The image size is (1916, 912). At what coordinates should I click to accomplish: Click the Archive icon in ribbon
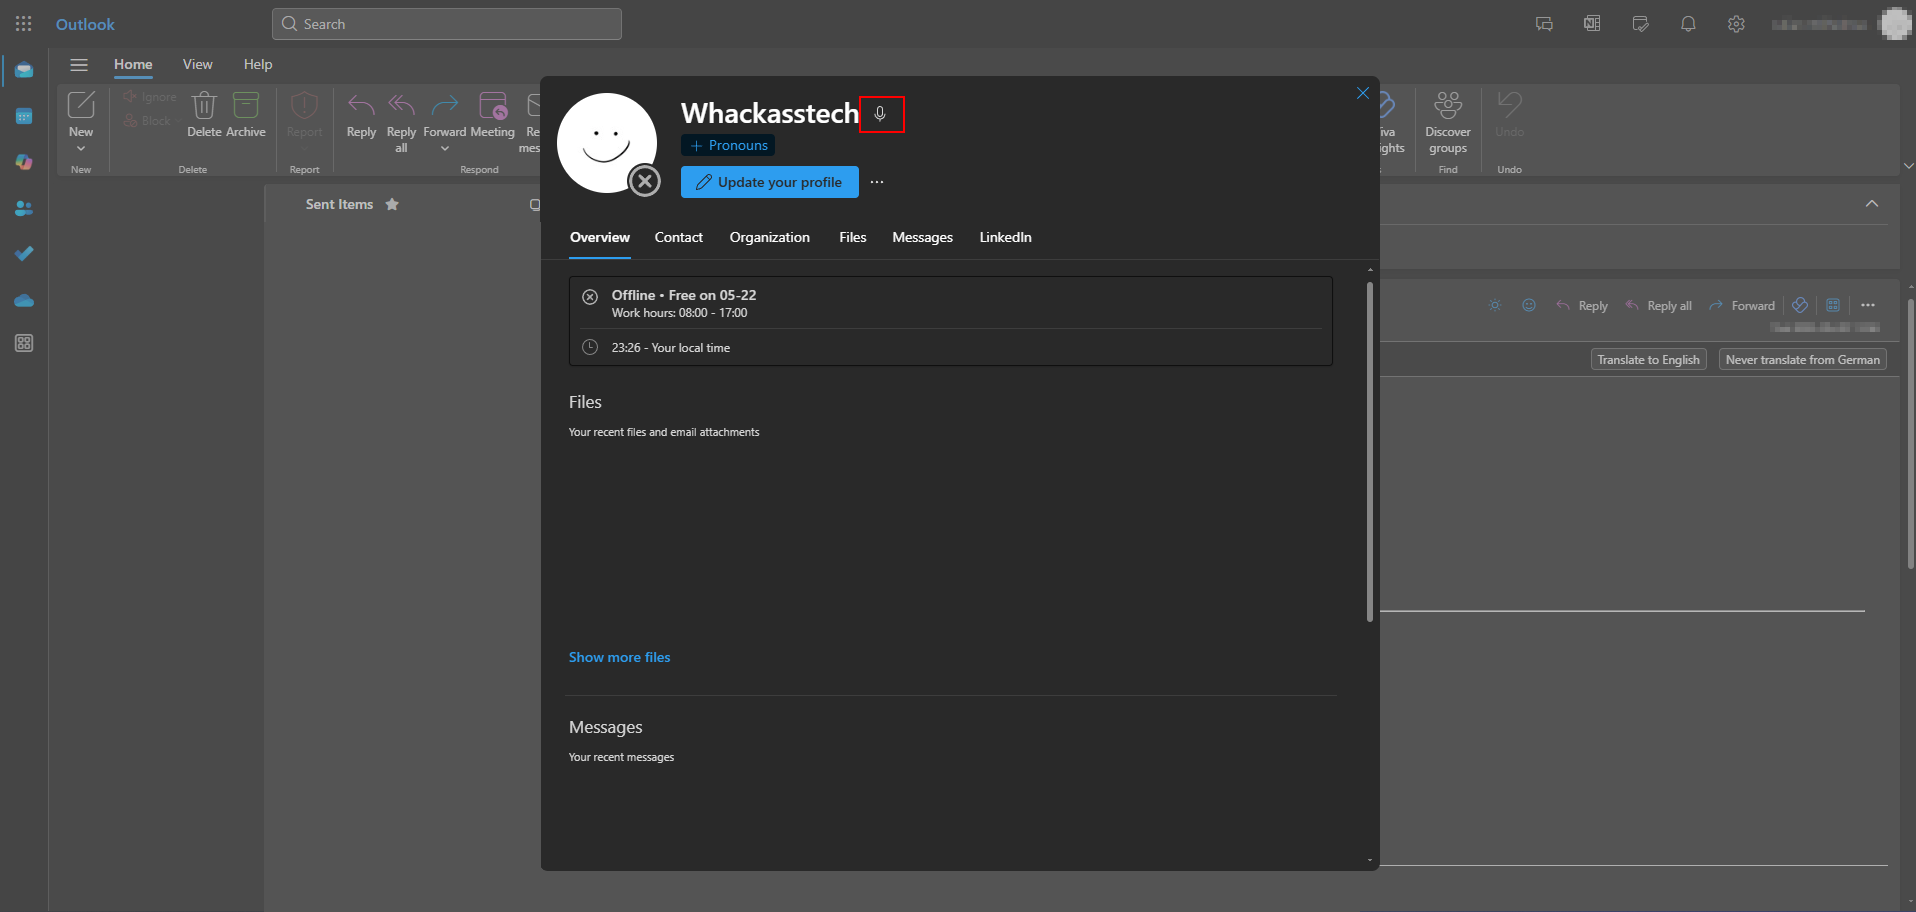tap(246, 105)
